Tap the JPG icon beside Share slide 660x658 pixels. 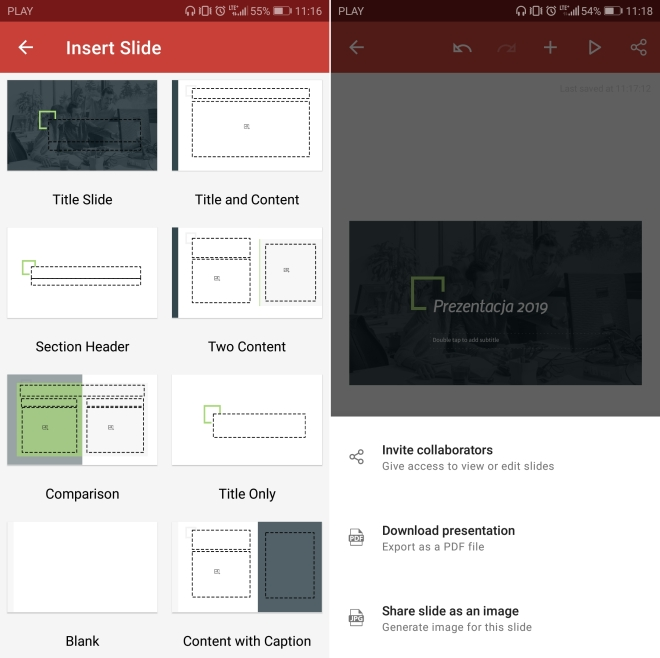(x=356, y=618)
